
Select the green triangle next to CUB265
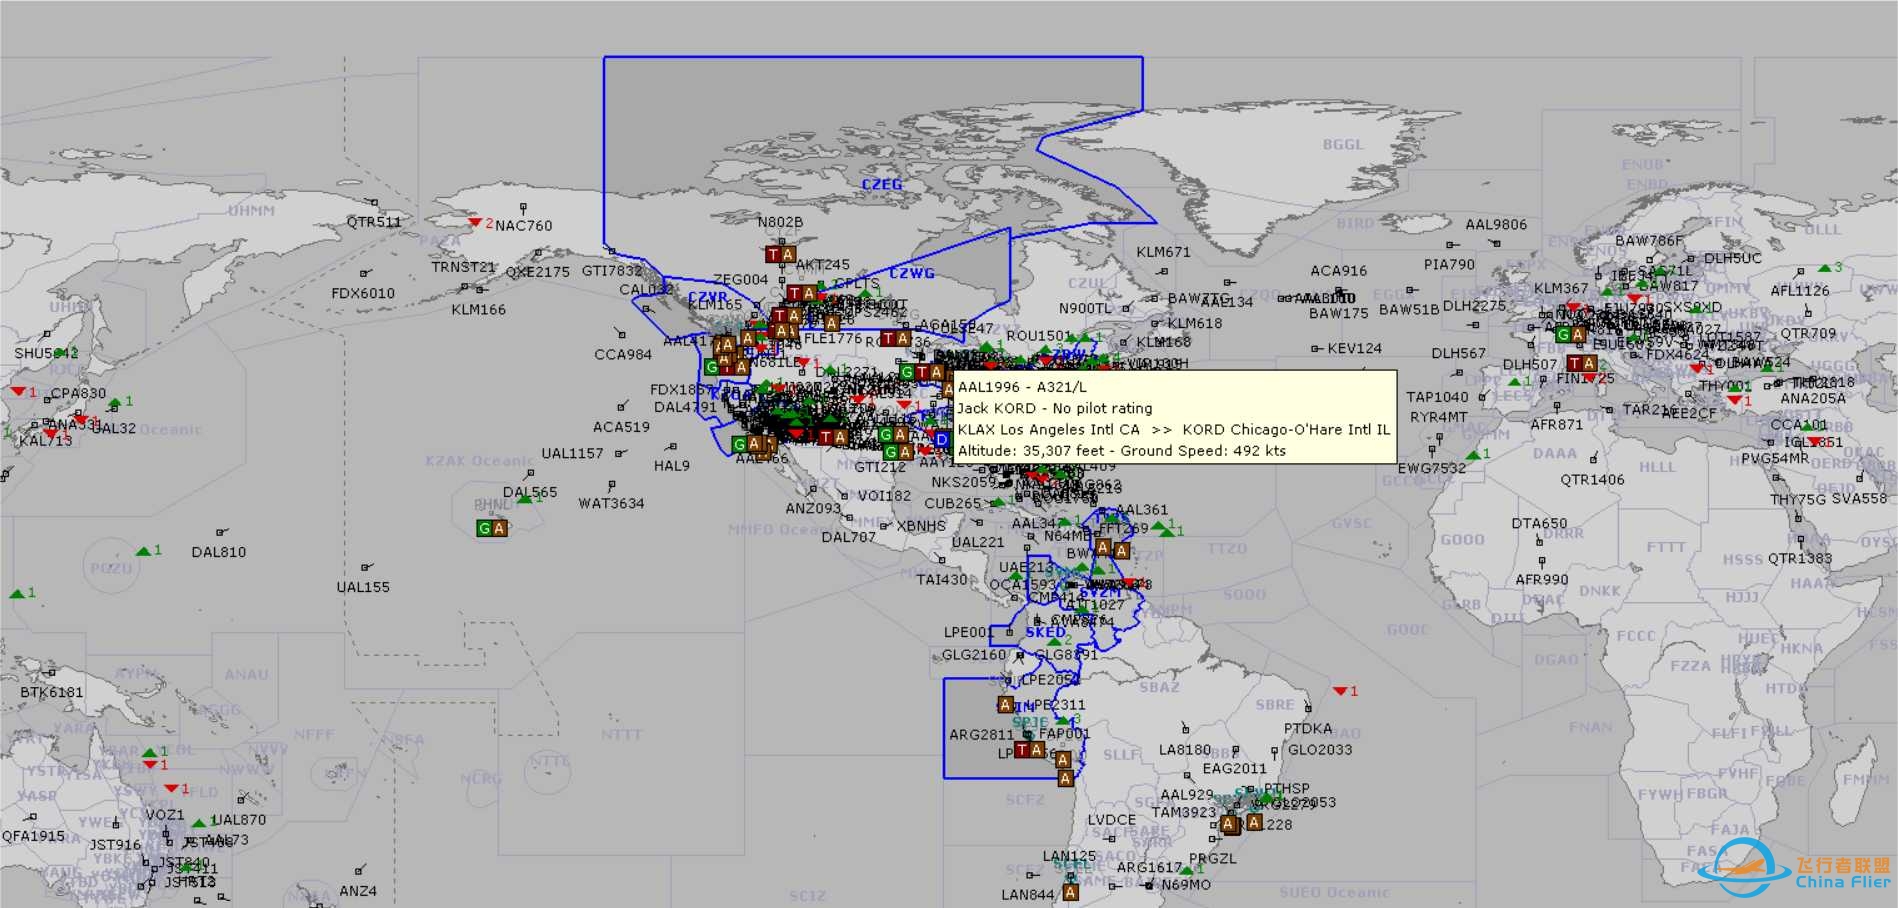pos(997,503)
